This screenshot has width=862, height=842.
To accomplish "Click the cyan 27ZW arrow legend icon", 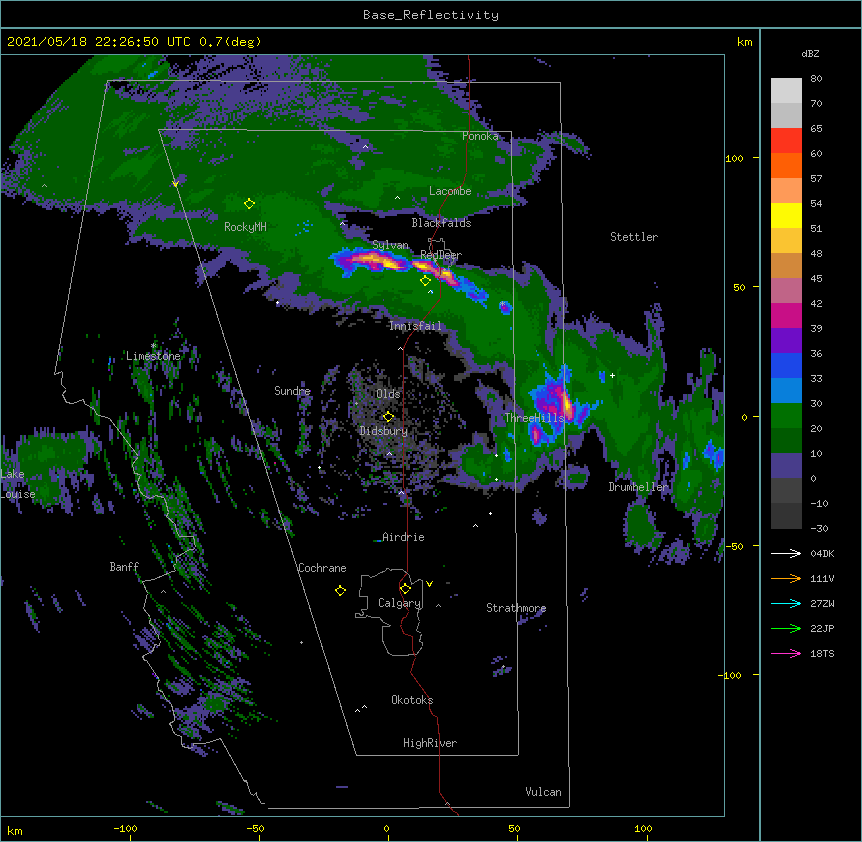I will [x=786, y=603].
